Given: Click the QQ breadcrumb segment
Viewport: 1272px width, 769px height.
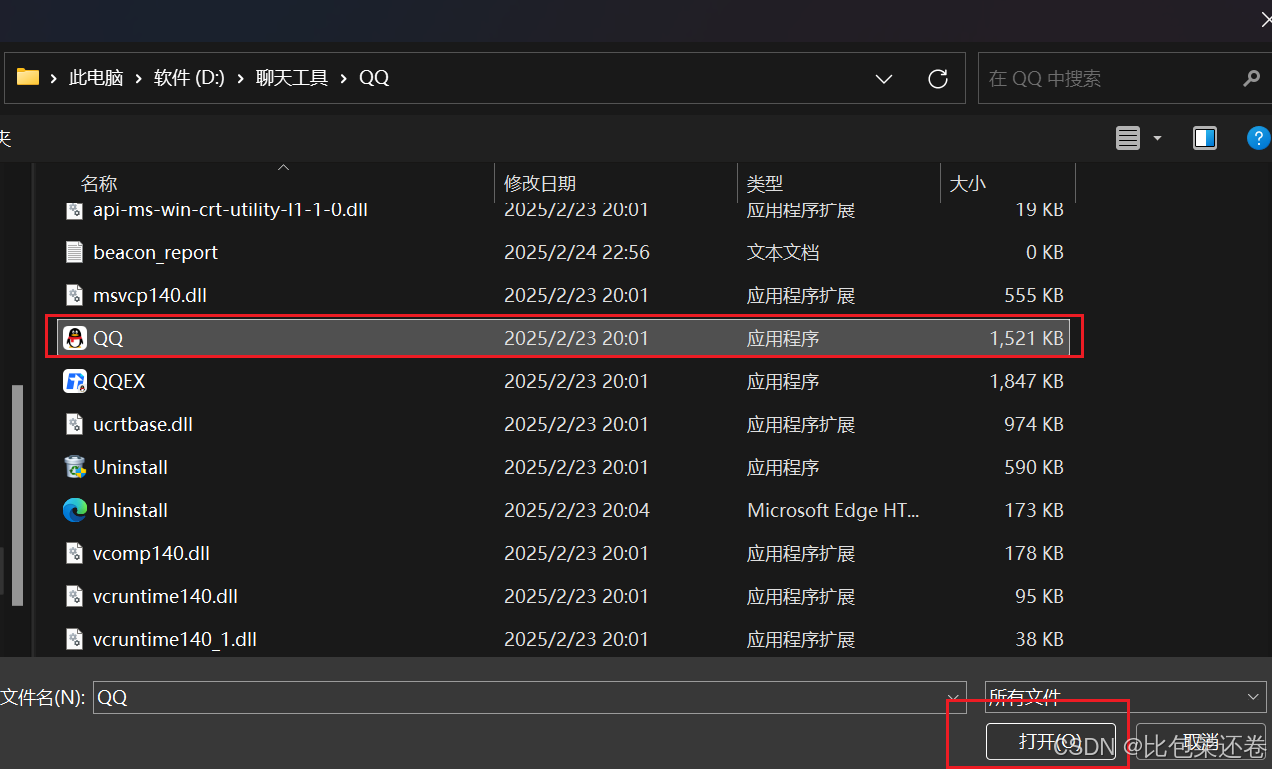Looking at the screenshot, I should 374,78.
